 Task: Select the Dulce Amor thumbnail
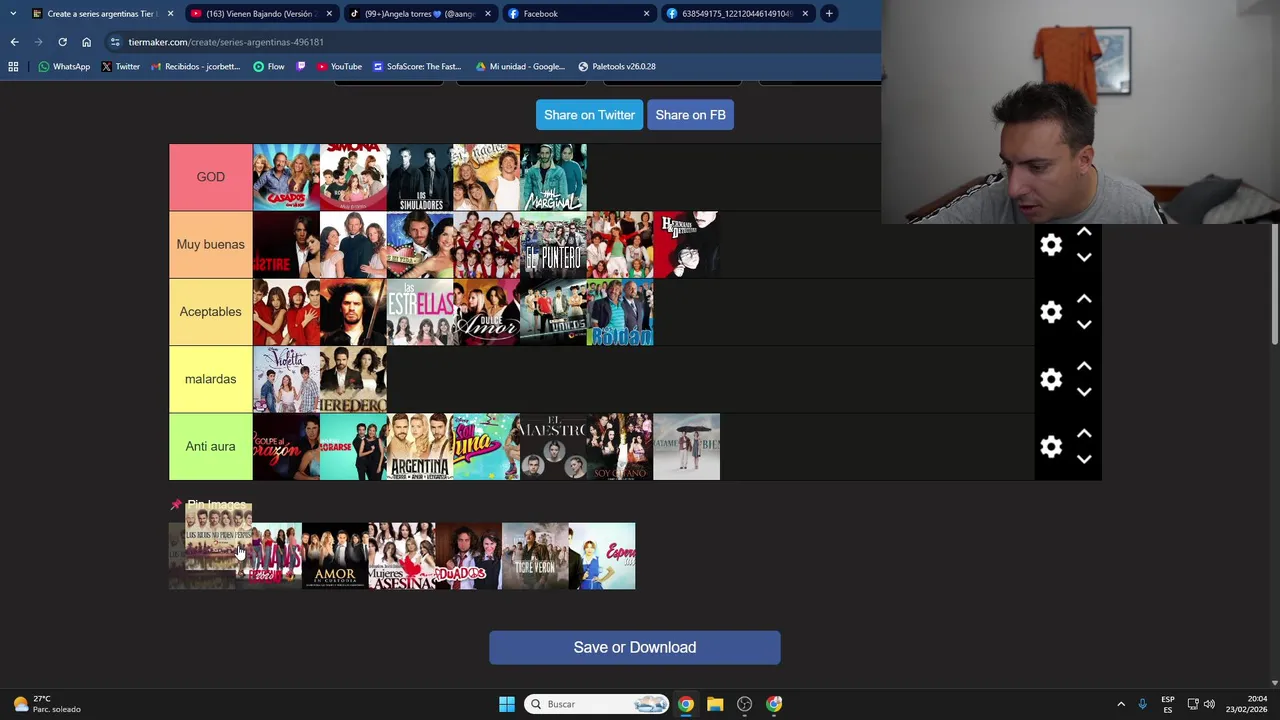(x=486, y=312)
